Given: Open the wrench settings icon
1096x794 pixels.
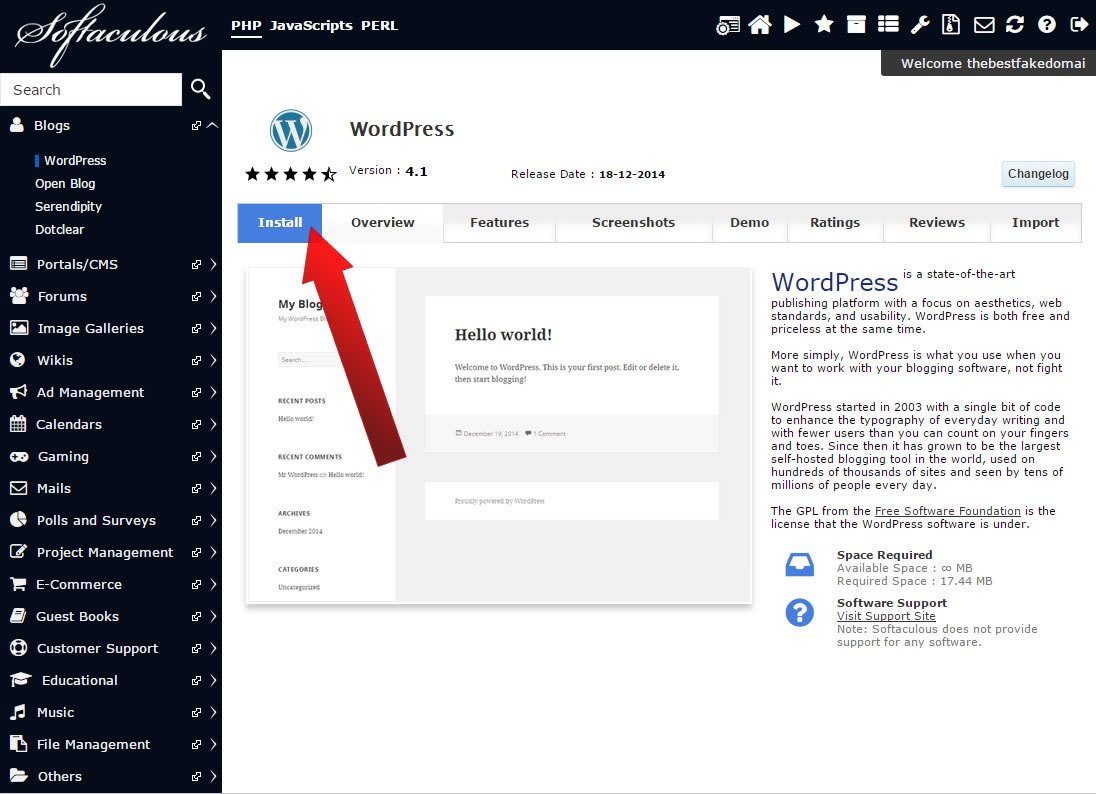Looking at the screenshot, I should 920,25.
